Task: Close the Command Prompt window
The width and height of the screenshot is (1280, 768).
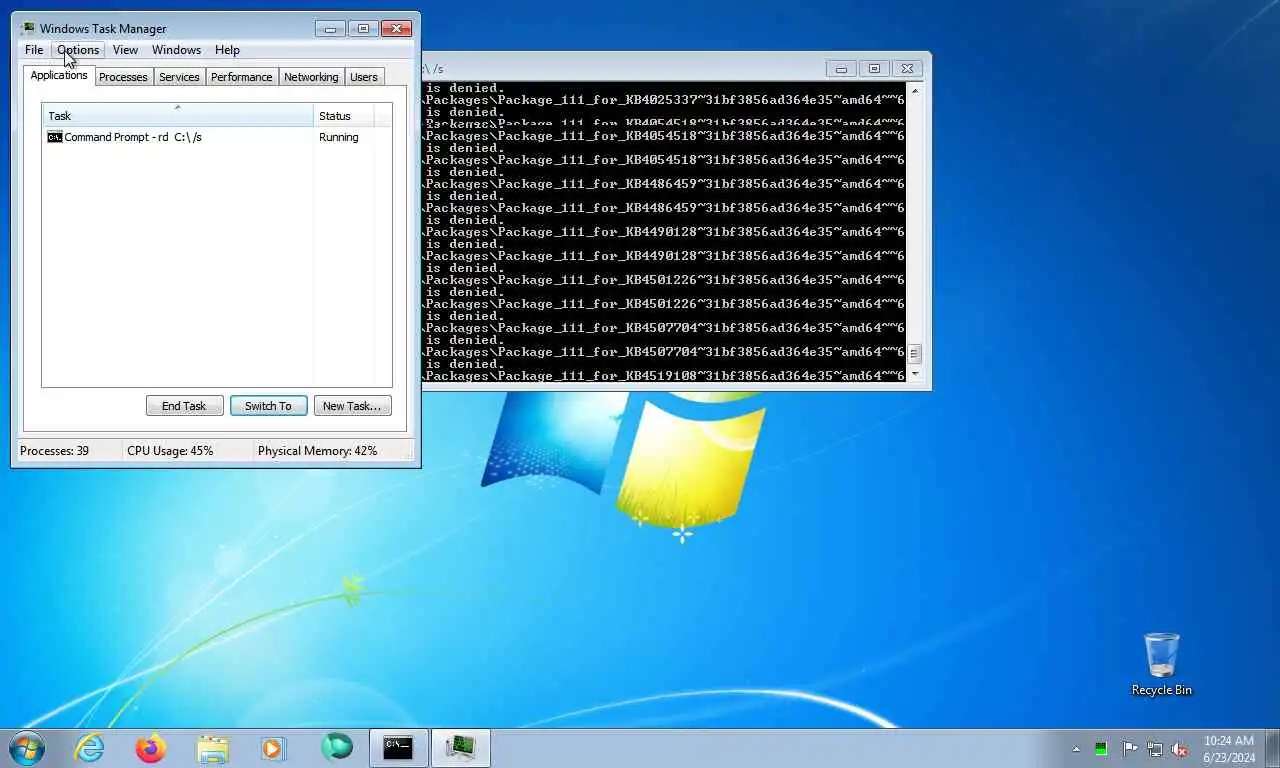Action: [x=907, y=69]
